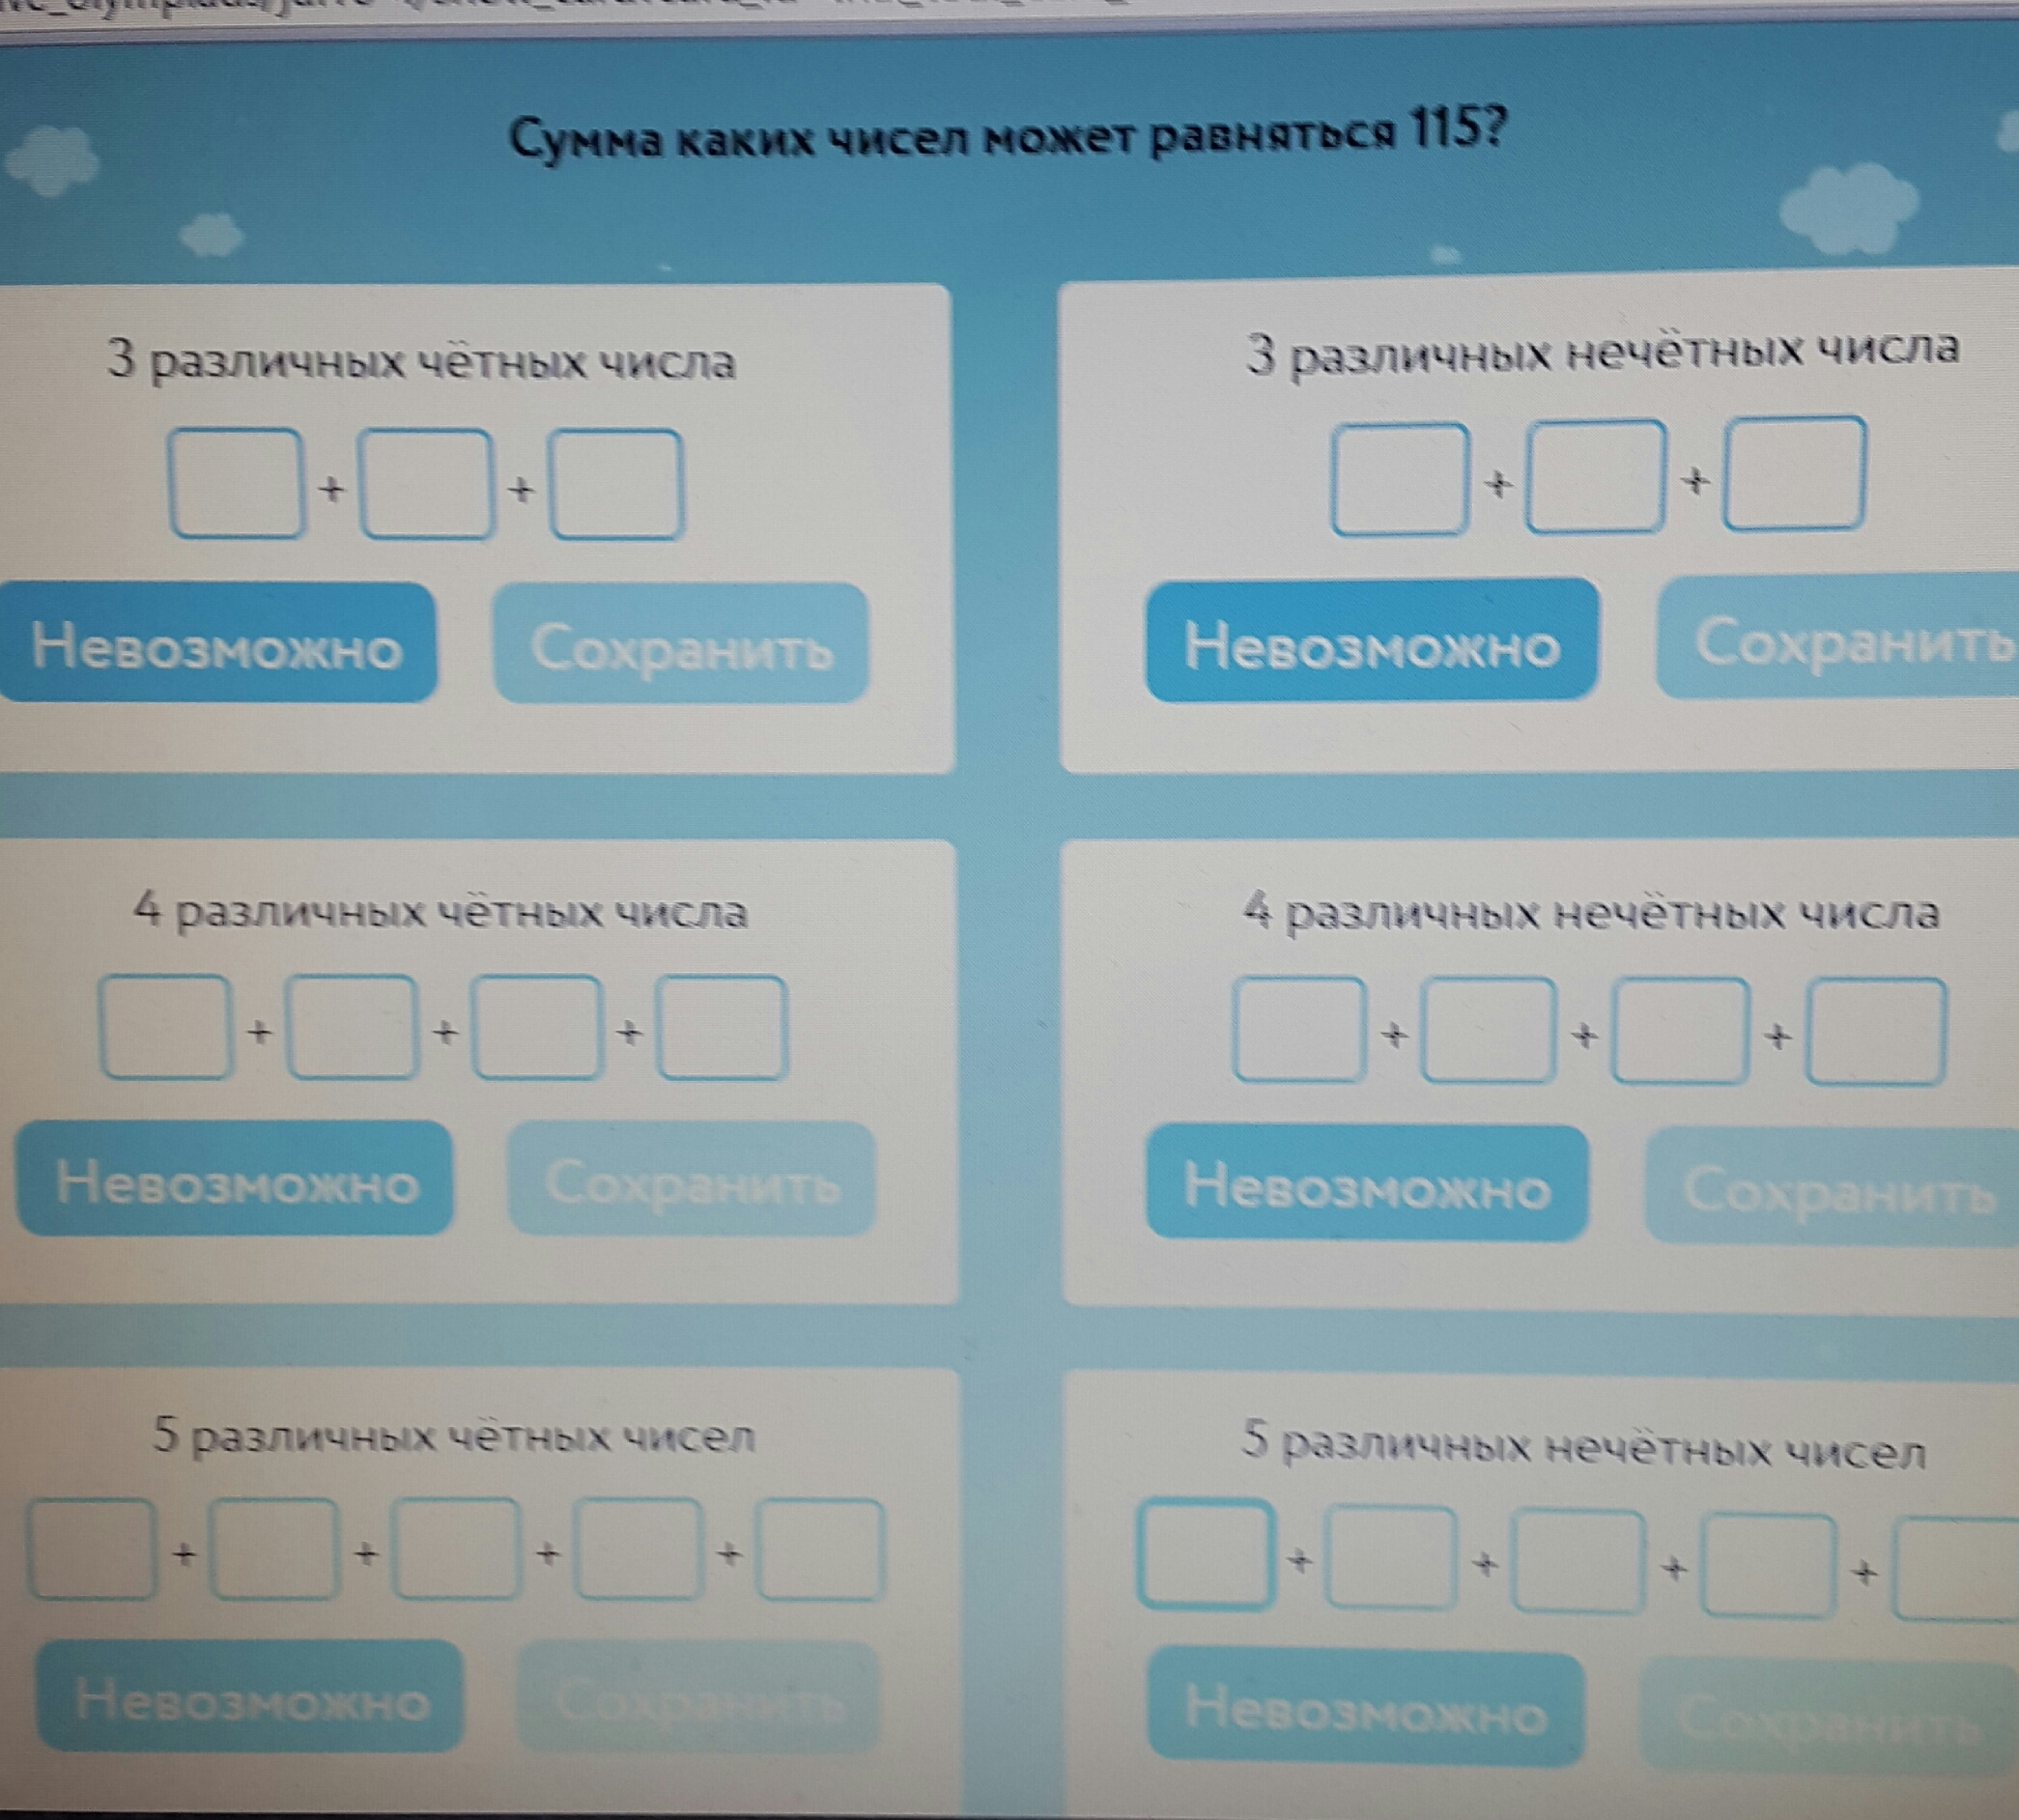Focus first box in 4 чётных числа
Screen dimensions: 2019x1820
pyautogui.click(x=166, y=1029)
